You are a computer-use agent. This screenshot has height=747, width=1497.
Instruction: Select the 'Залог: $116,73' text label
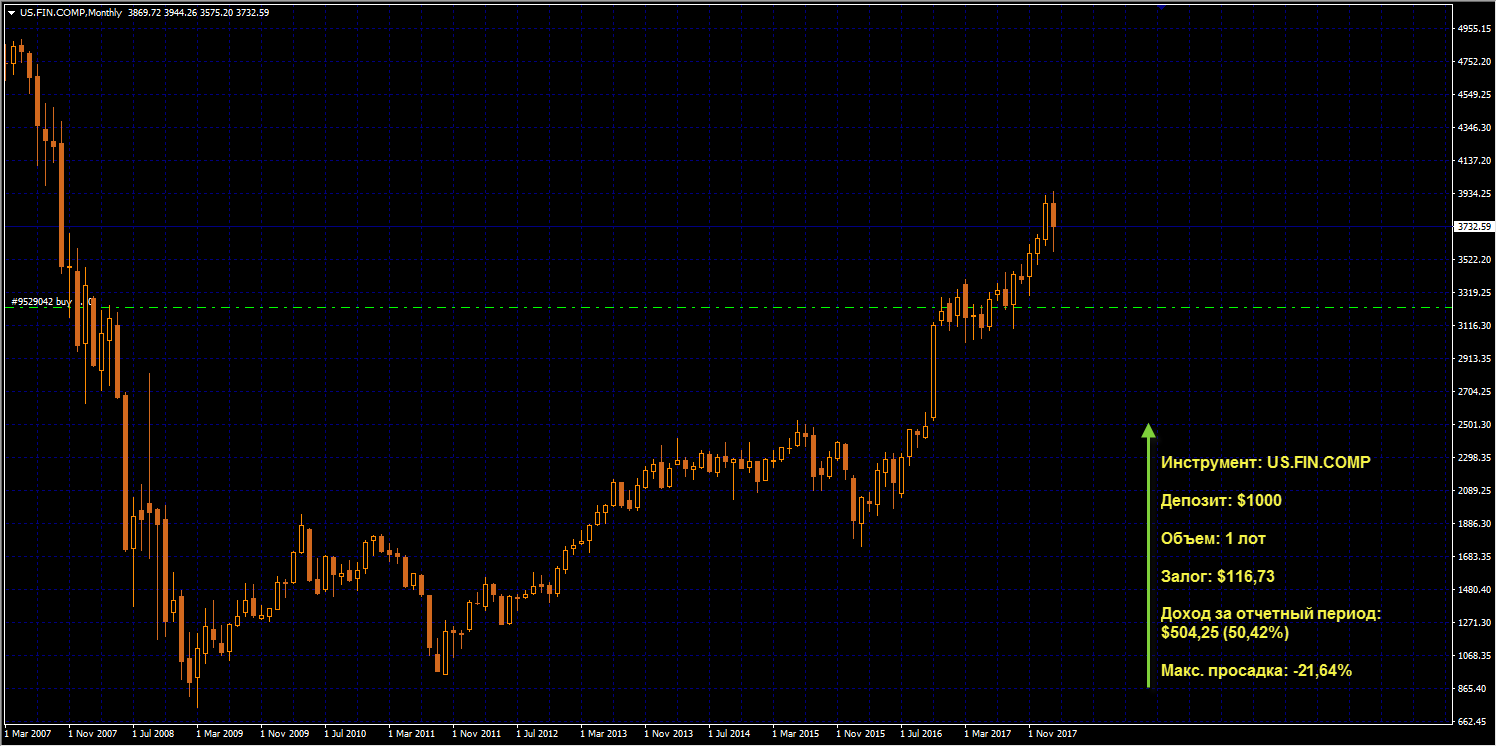tap(1217, 577)
